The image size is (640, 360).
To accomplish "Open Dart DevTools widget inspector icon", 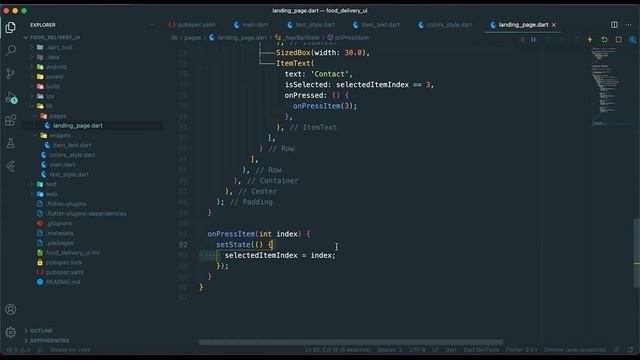I will coord(632,40).
